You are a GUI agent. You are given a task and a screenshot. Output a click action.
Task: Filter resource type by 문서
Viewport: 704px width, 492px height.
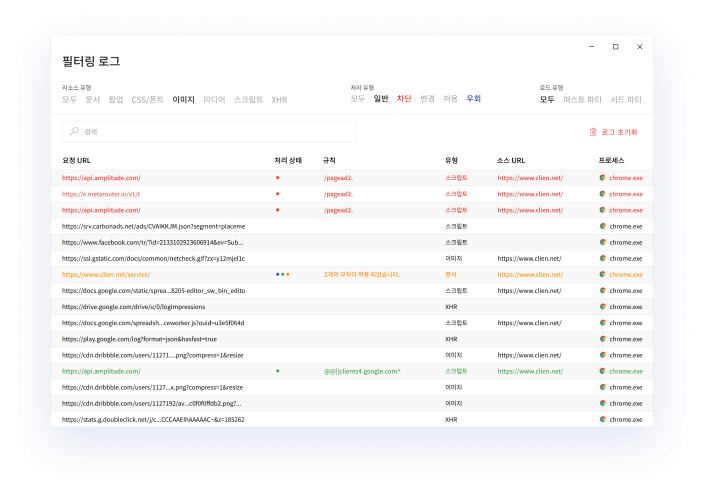92,99
